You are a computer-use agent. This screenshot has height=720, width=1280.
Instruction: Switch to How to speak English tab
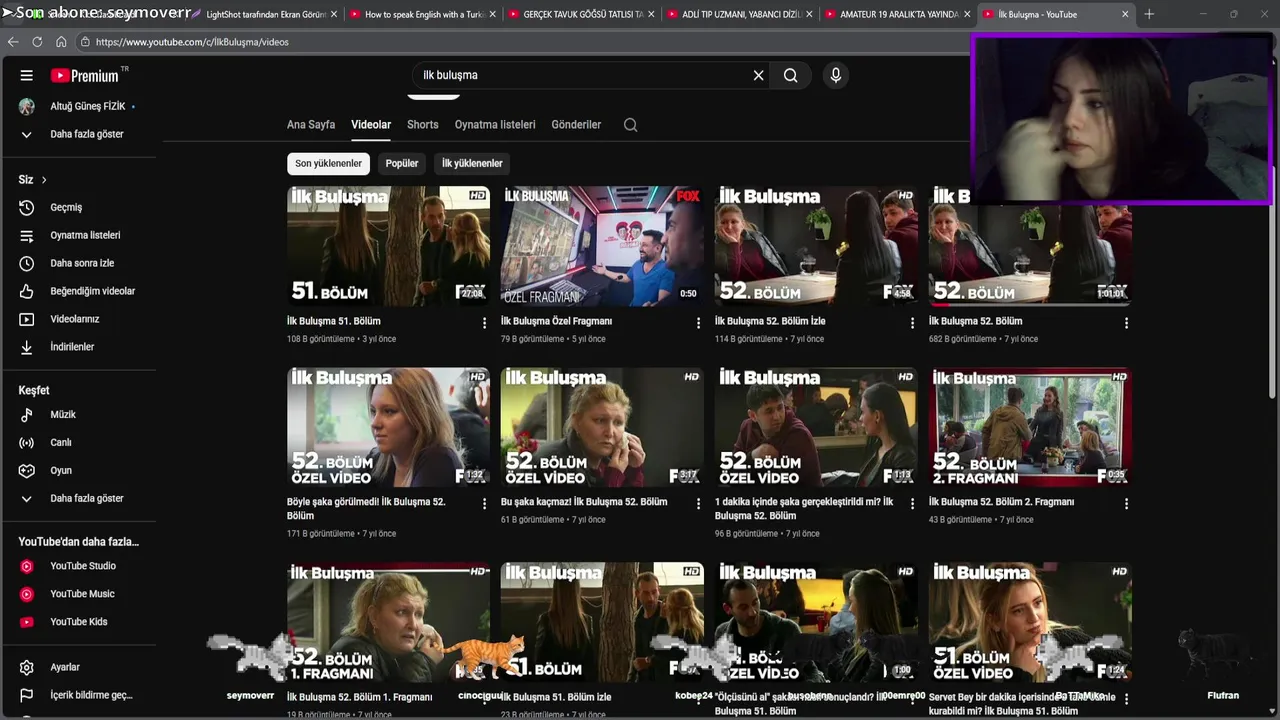[x=424, y=14]
